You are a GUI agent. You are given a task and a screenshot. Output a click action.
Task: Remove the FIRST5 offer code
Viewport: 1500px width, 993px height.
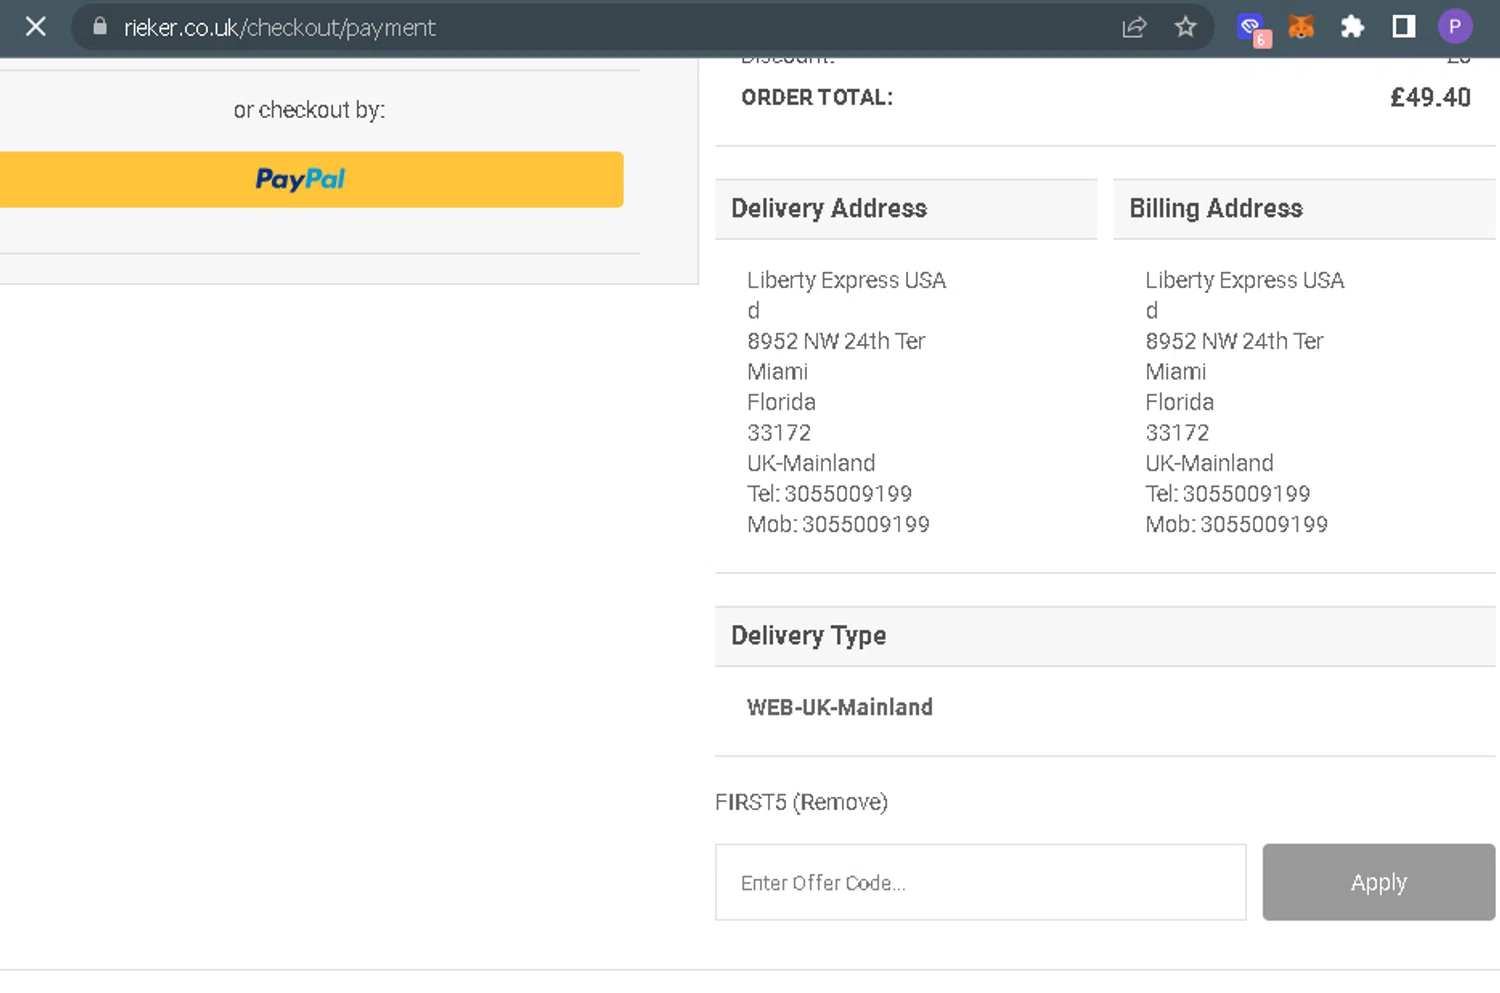point(840,802)
